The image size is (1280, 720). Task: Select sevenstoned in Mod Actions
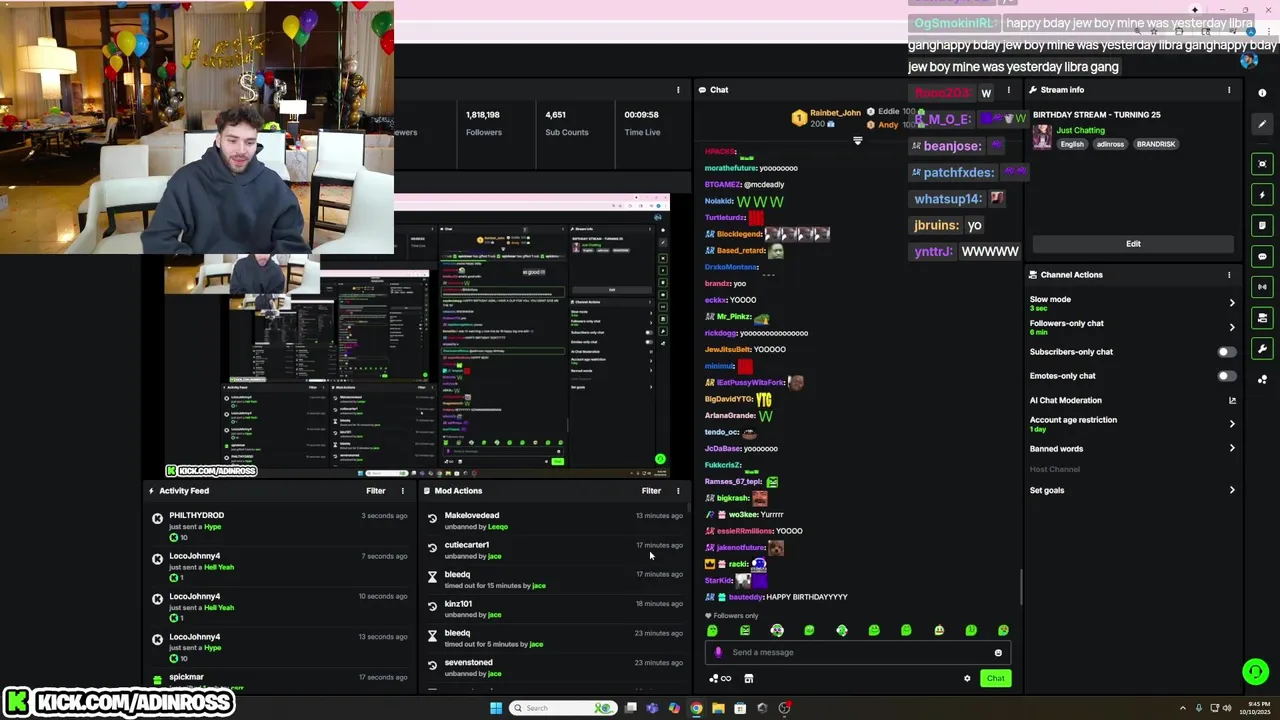pos(469,663)
